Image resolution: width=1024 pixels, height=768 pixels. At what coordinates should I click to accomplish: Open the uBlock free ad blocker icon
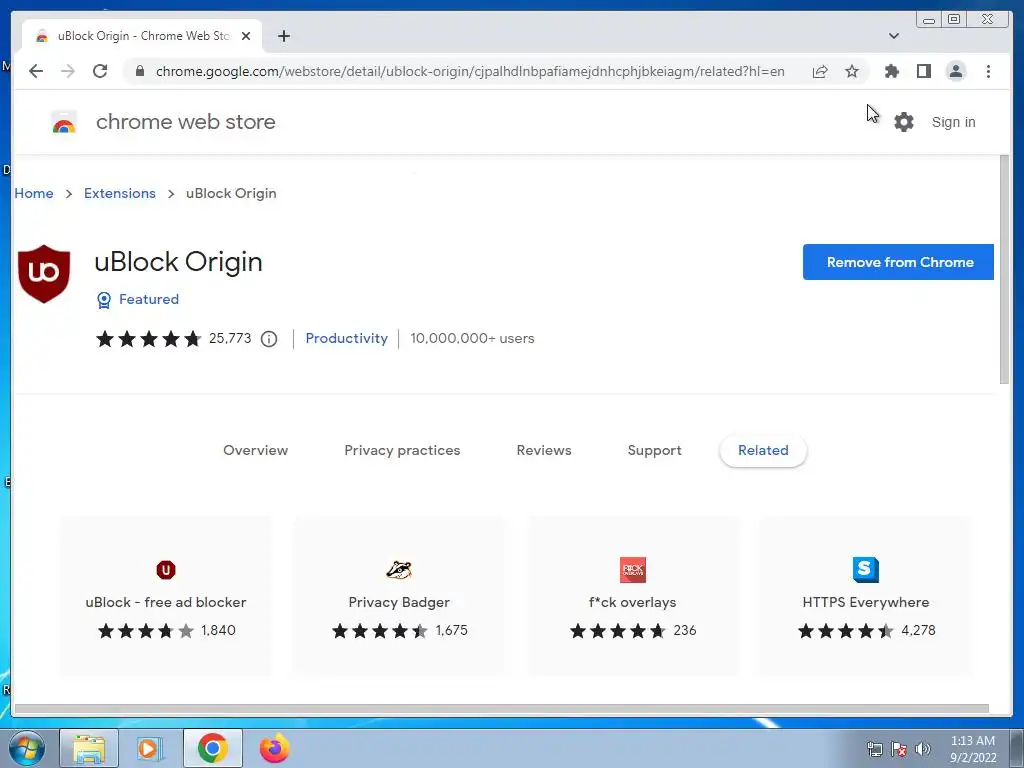166,569
